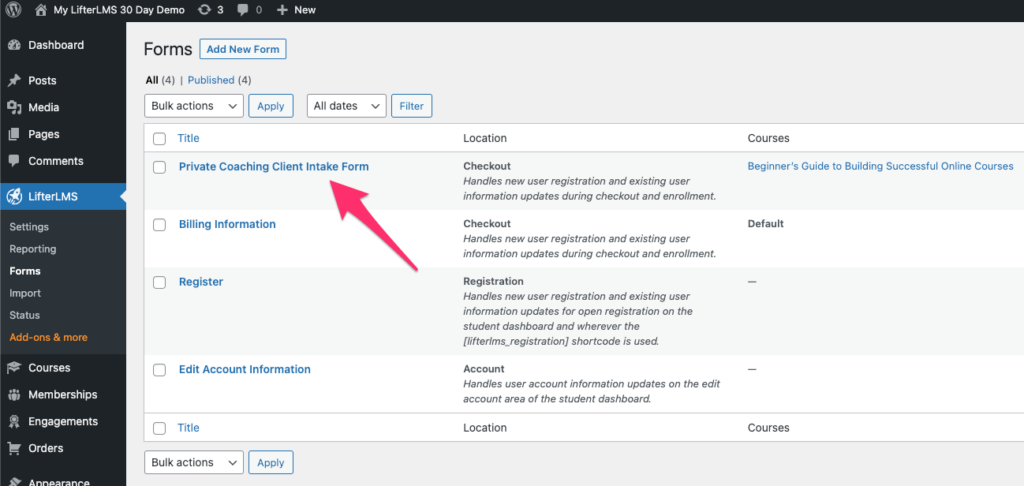Click the home icon beside site name
1024x486 pixels.
click(41, 10)
